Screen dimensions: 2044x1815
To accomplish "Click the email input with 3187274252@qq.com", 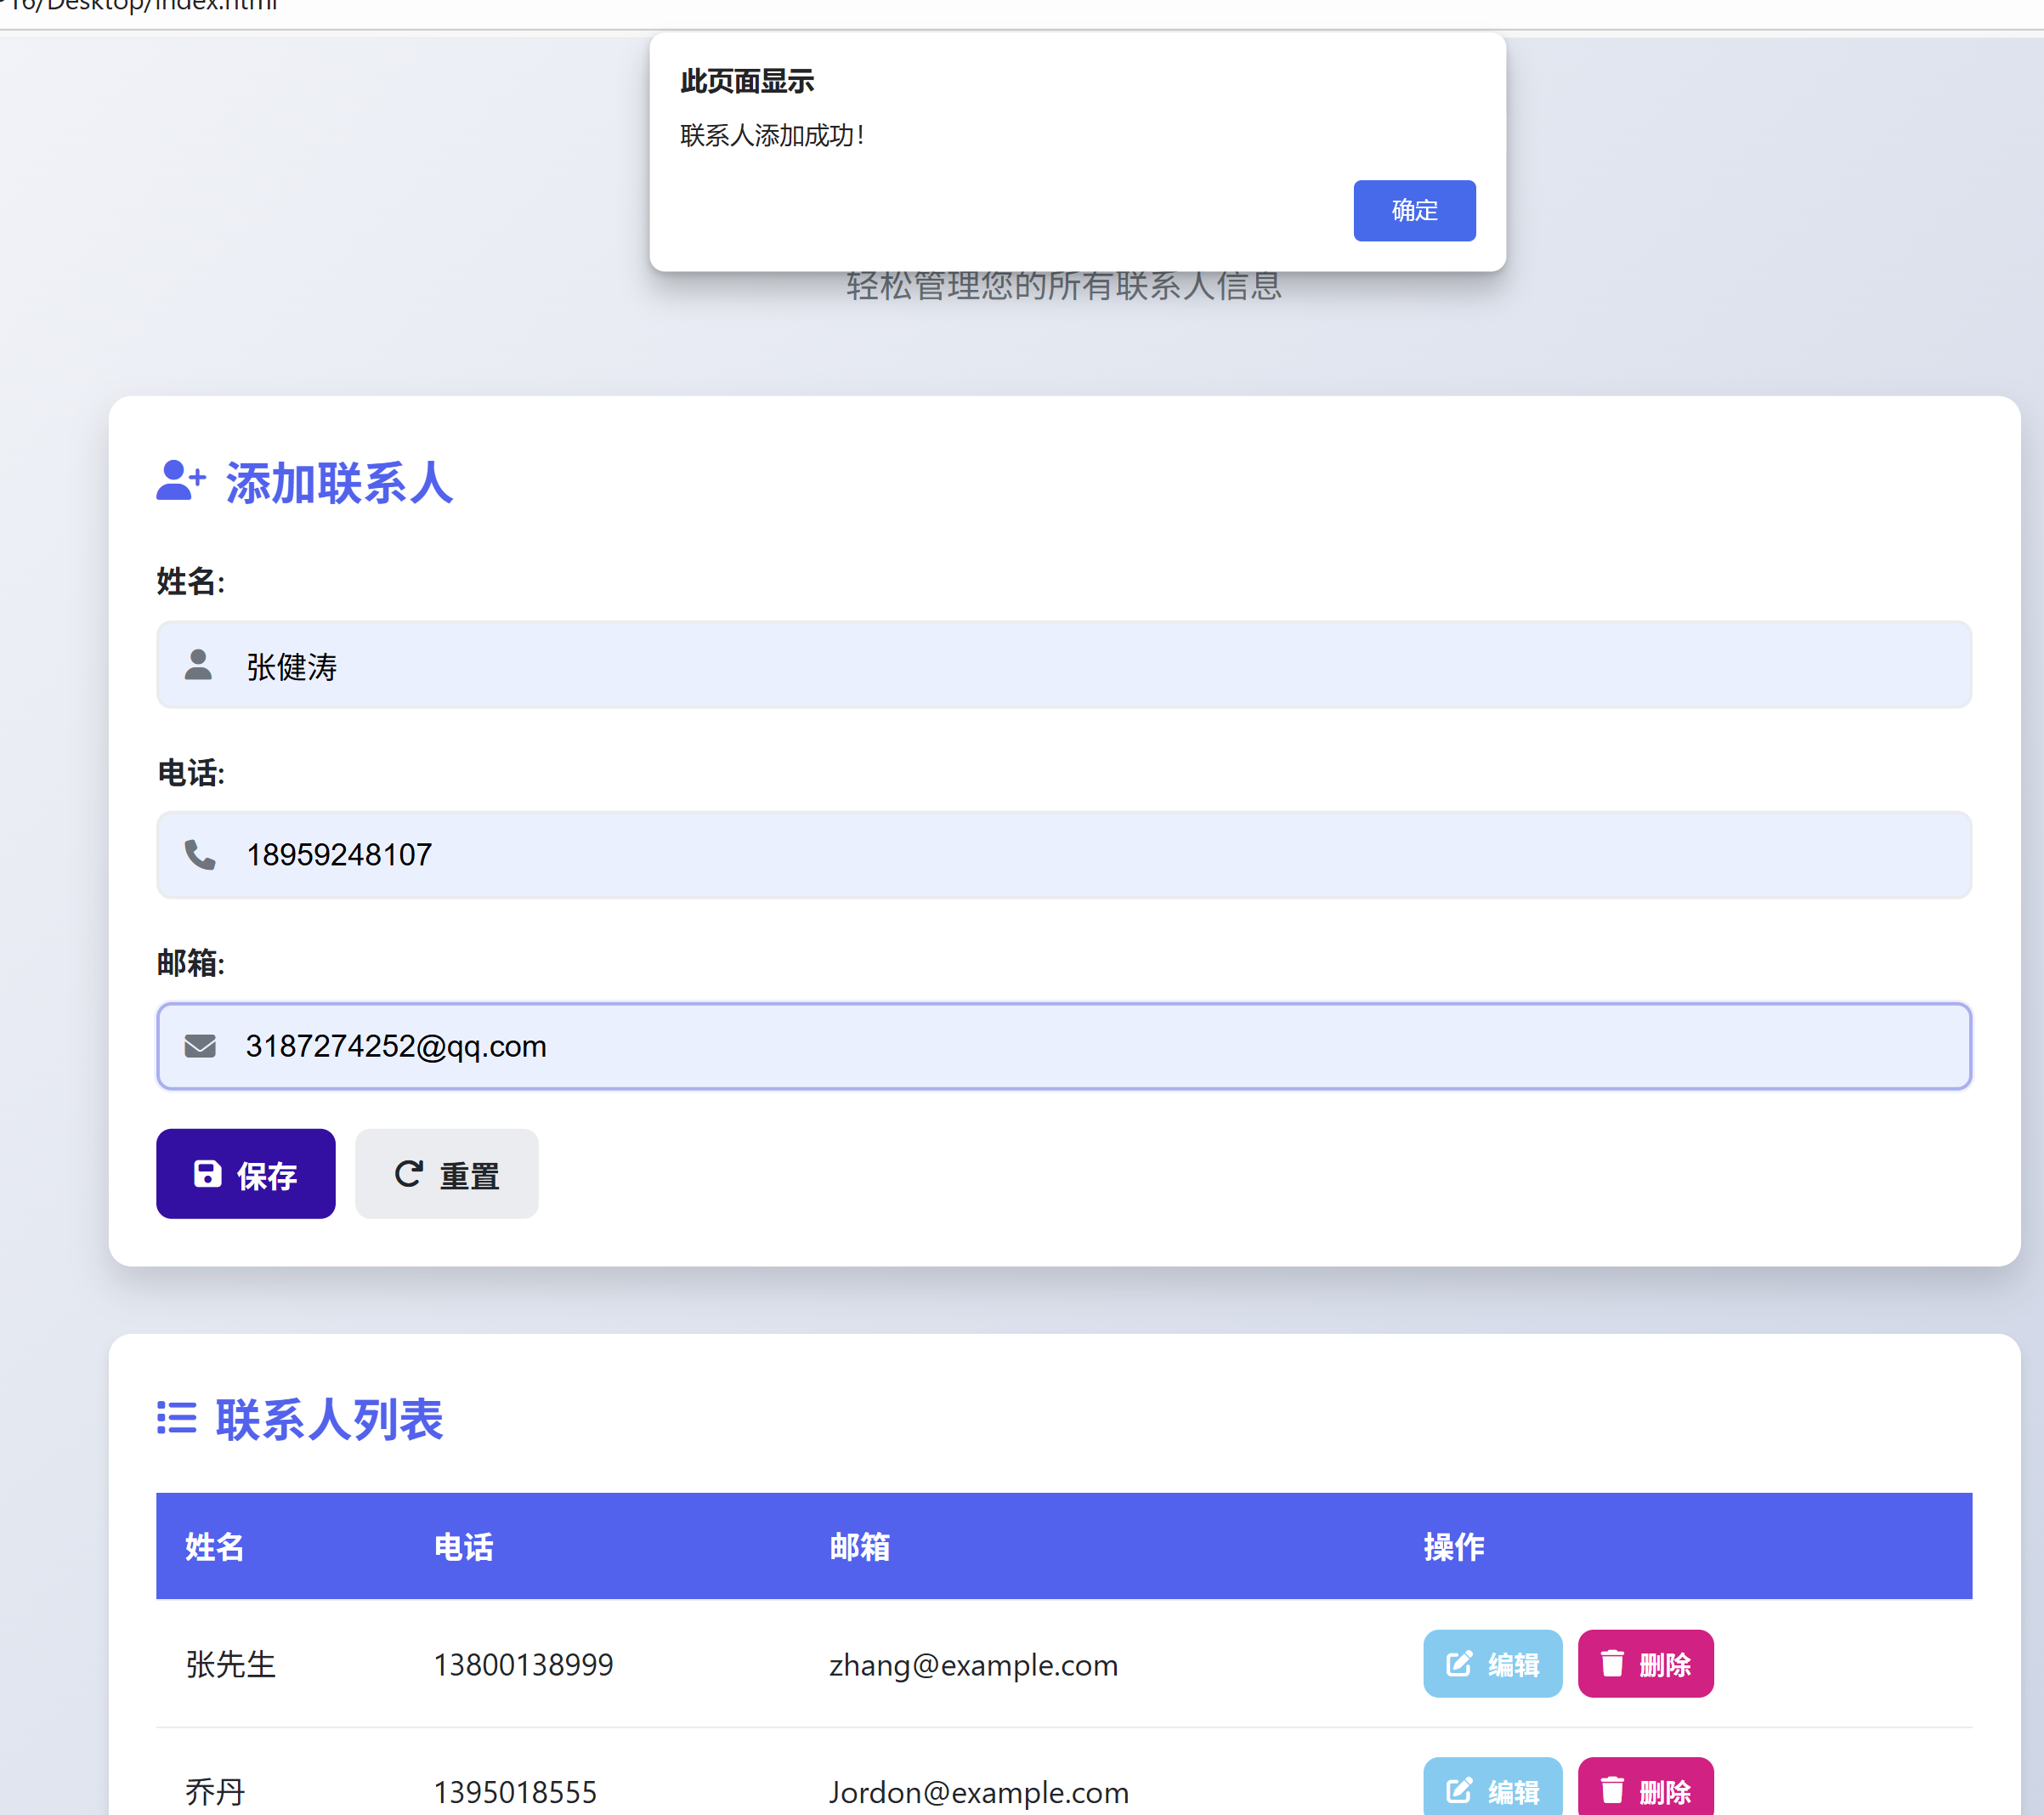I will (1063, 1046).
